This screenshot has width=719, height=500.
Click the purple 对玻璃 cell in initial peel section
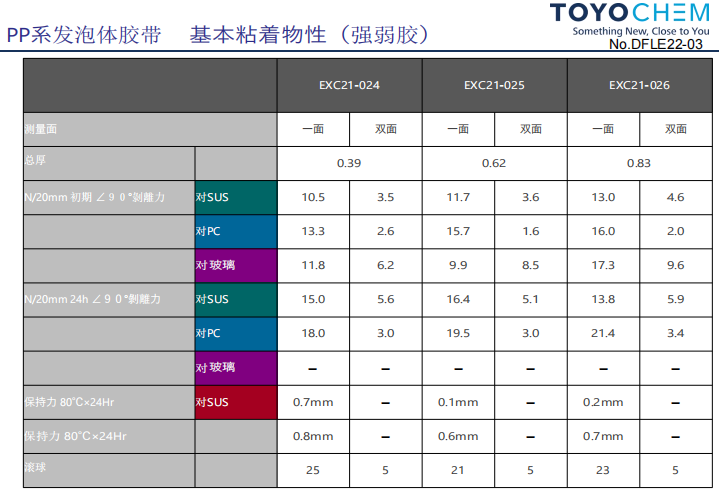236,265
